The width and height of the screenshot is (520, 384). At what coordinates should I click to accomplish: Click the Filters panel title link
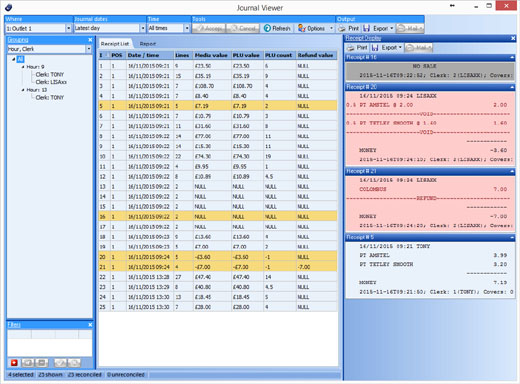pos(14,324)
